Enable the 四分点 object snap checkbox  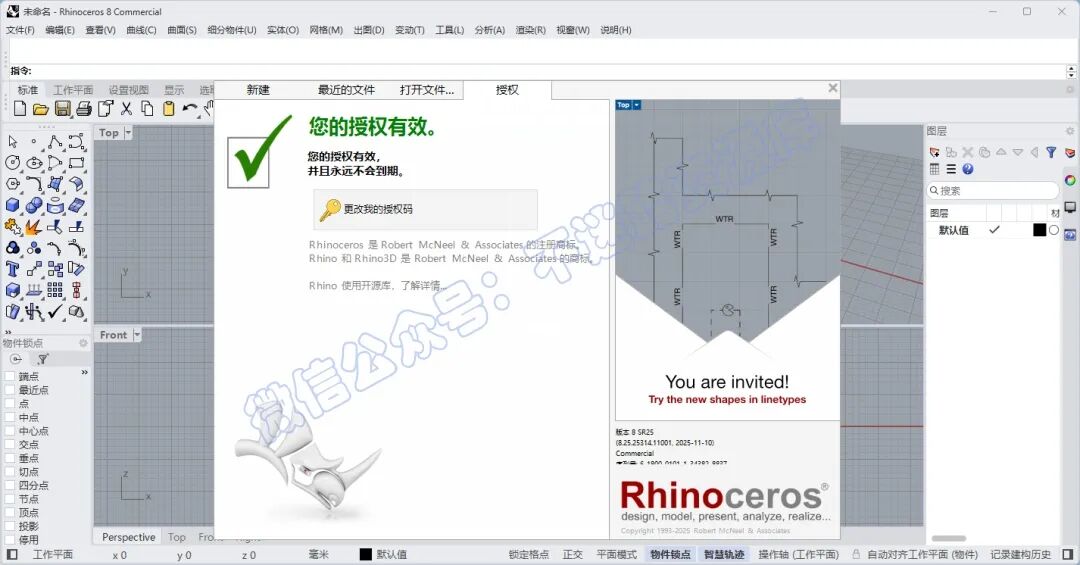[10, 485]
